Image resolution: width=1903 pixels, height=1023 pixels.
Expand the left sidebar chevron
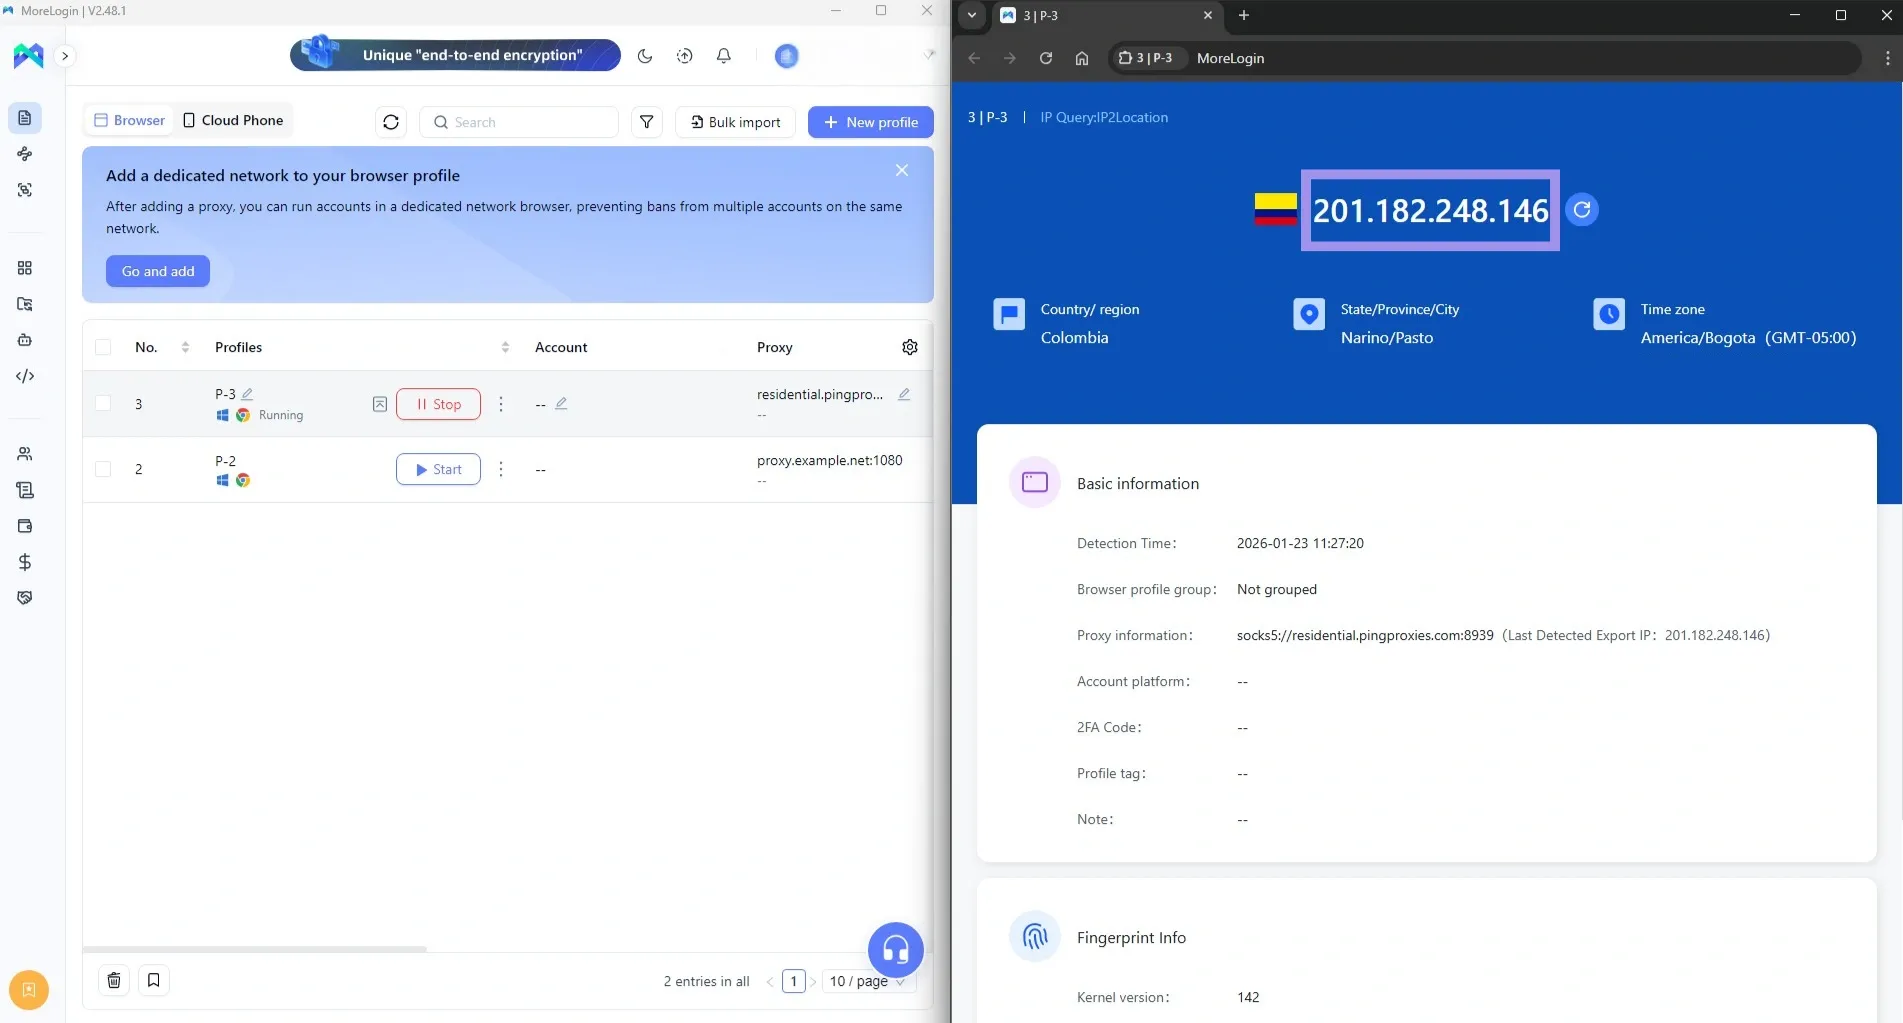pyautogui.click(x=65, y=56)
